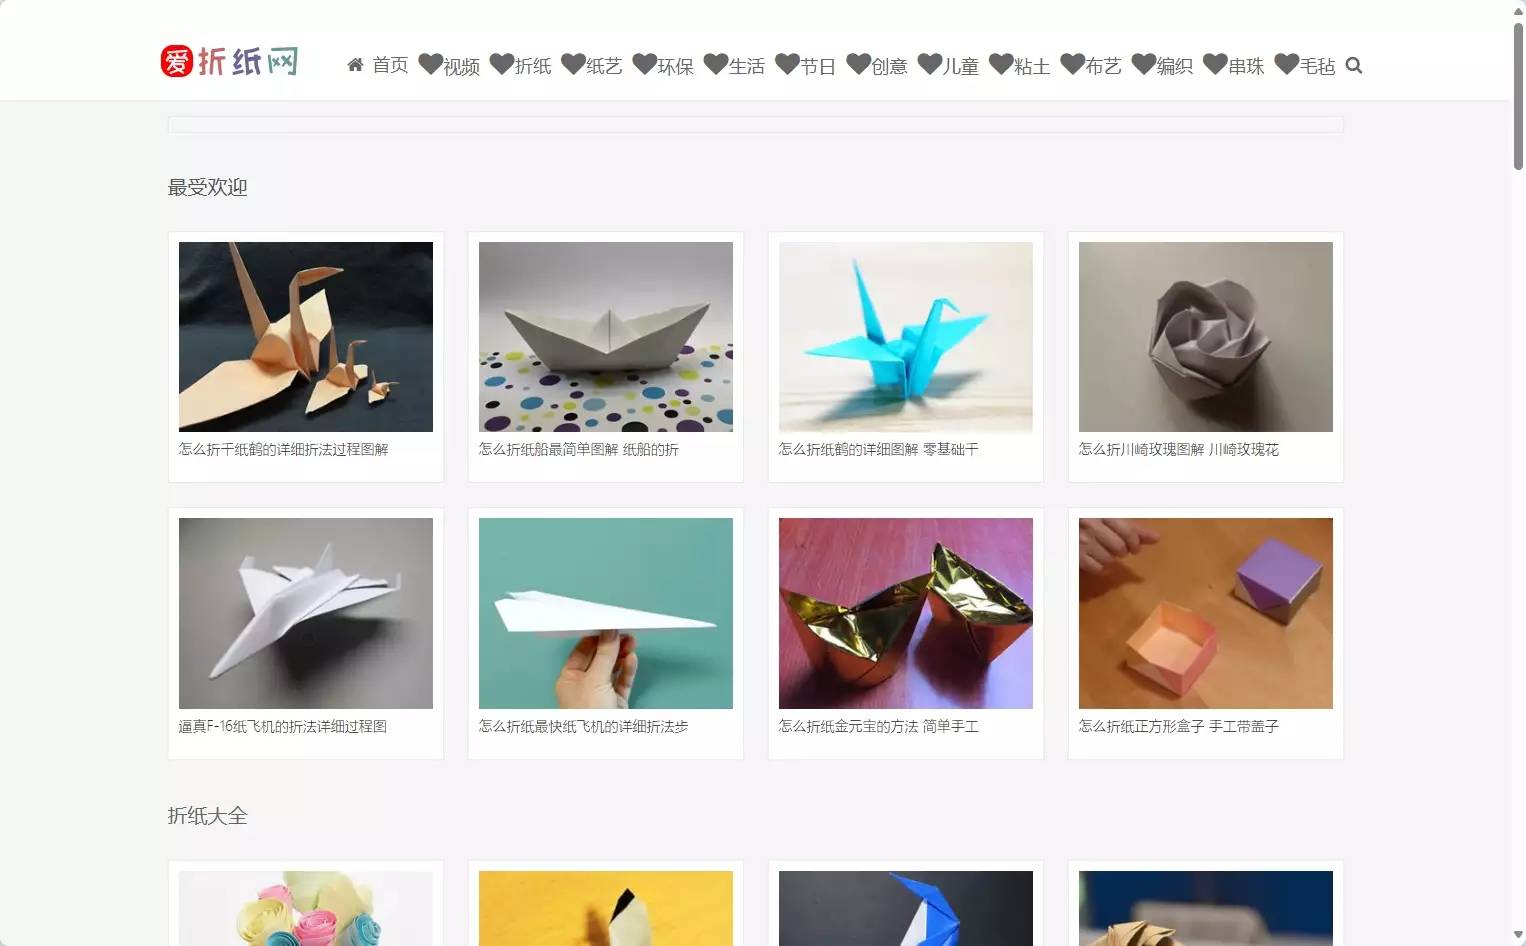Open link 怎么折千纸鹤的详细折法过程图解
The image size is (1526, 946).
(284, 450)
